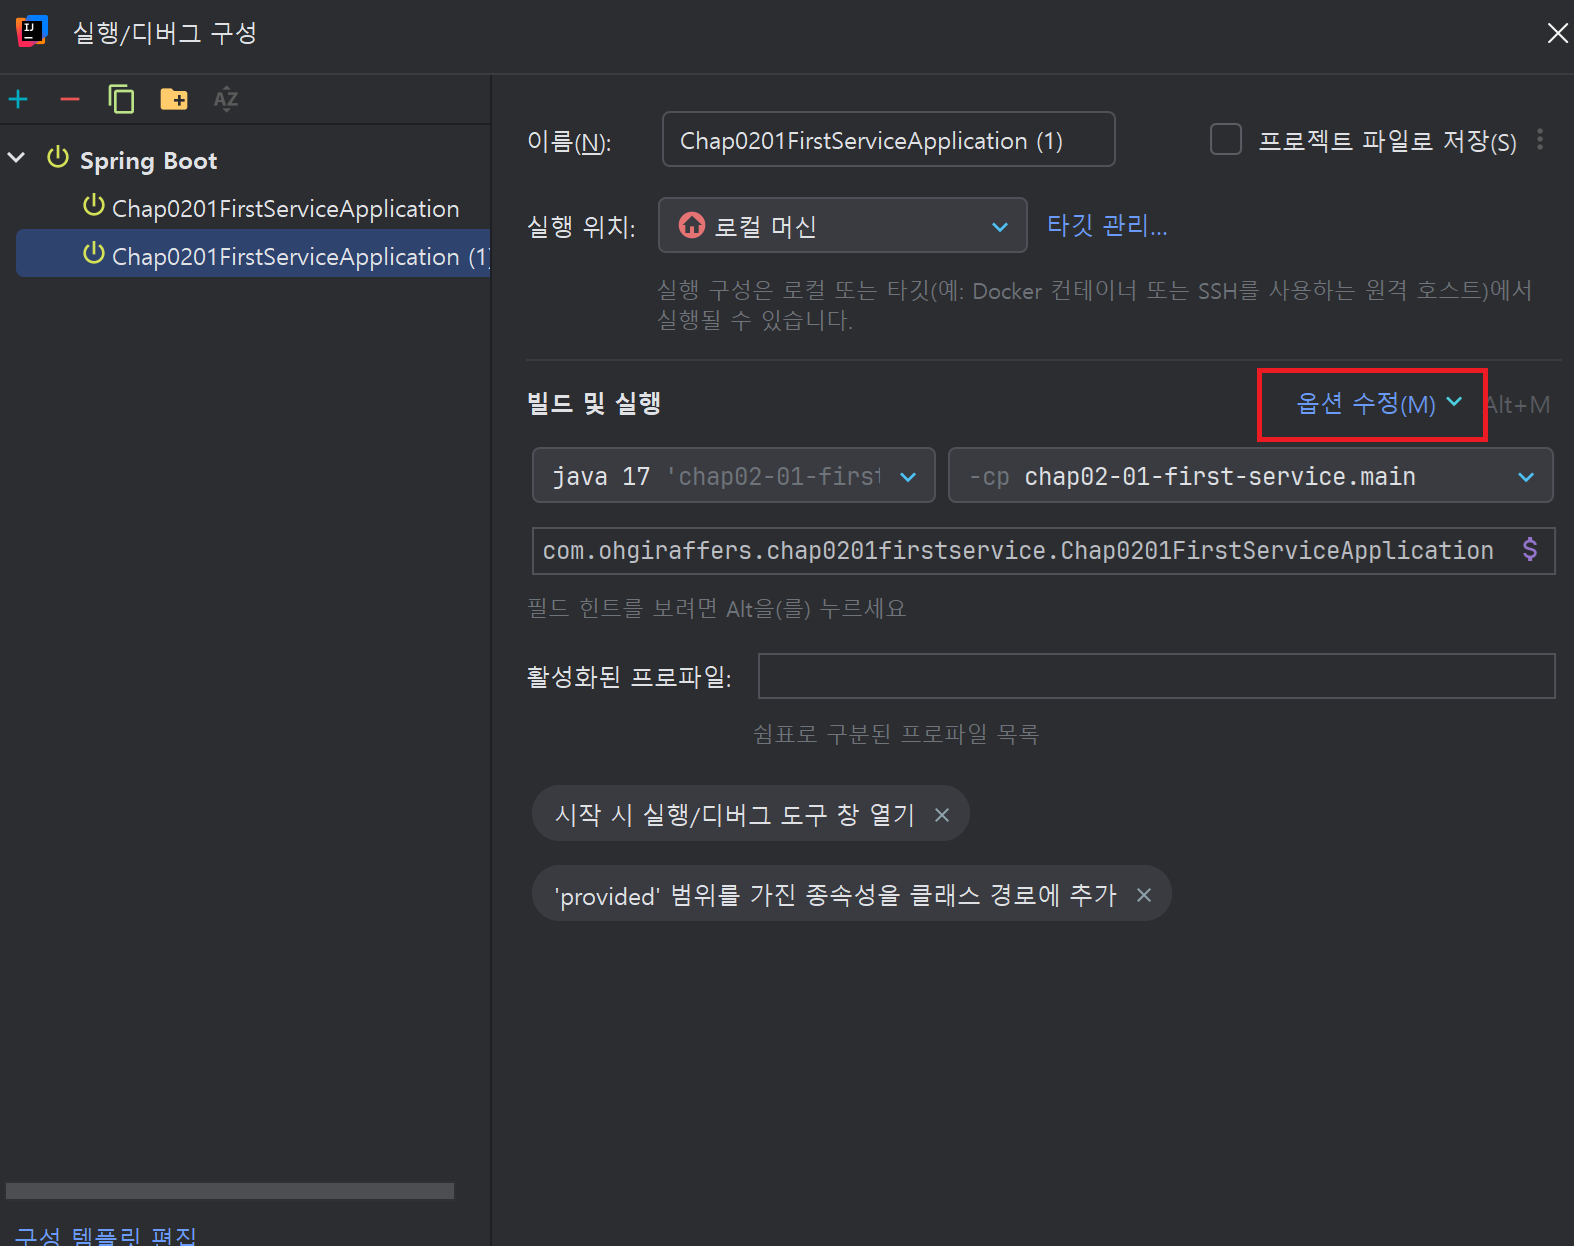Click the horizontal scrollbar of the configuration tree
The height and width of the screenshot is (1246, 1574).
click(x=230, y=1191)
